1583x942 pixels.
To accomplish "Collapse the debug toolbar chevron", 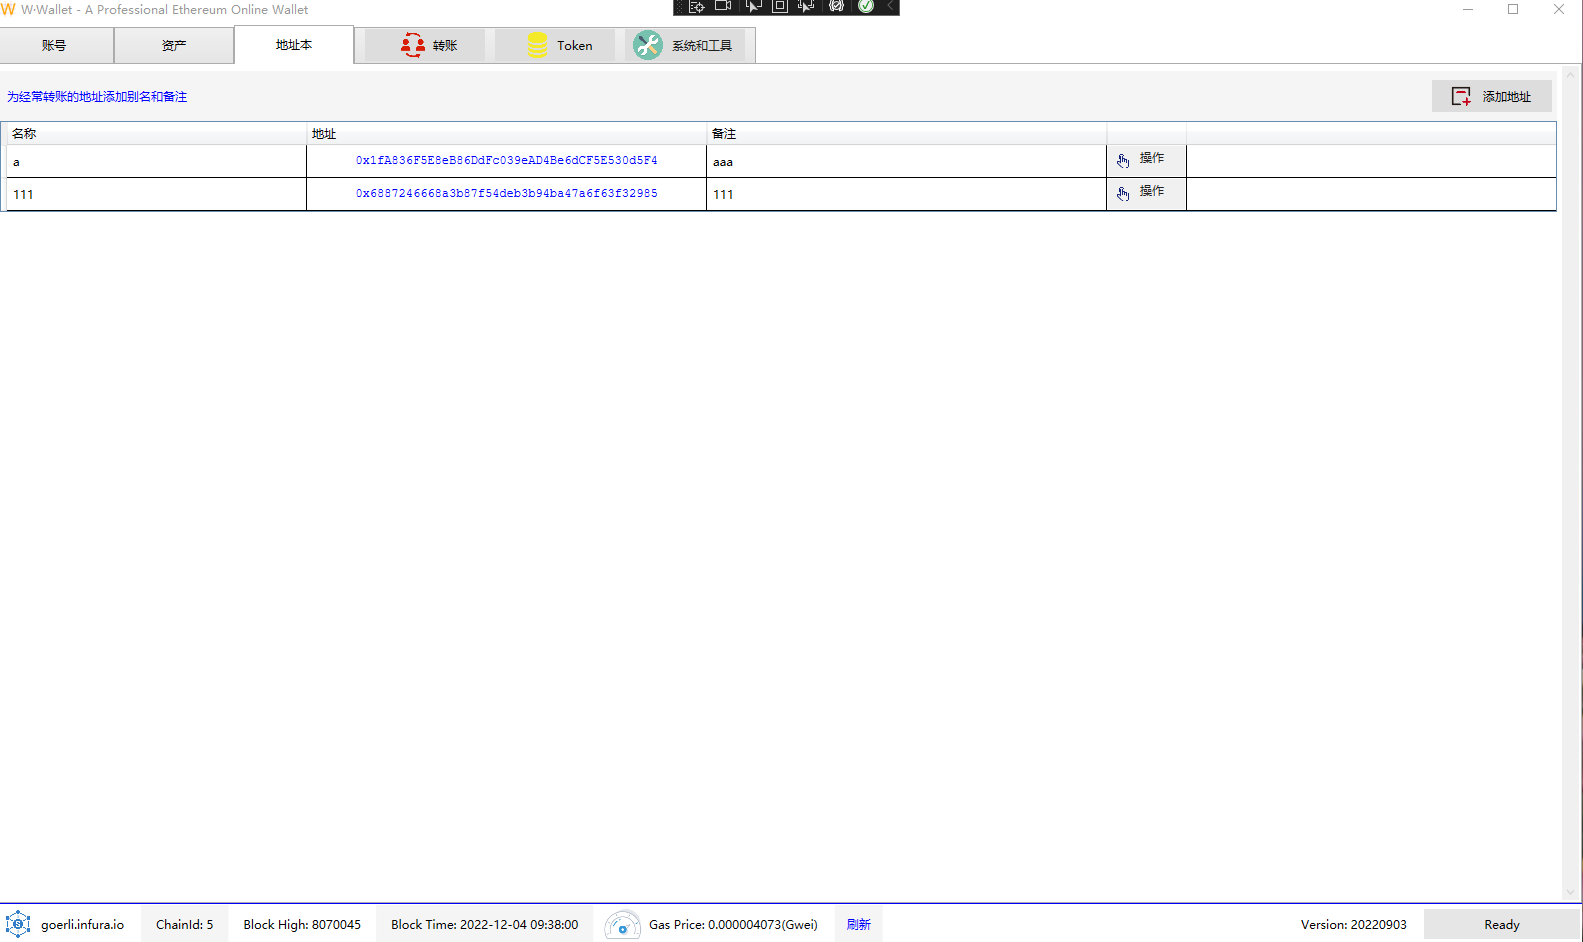I will pyautogui.click(x=890, y=7).
